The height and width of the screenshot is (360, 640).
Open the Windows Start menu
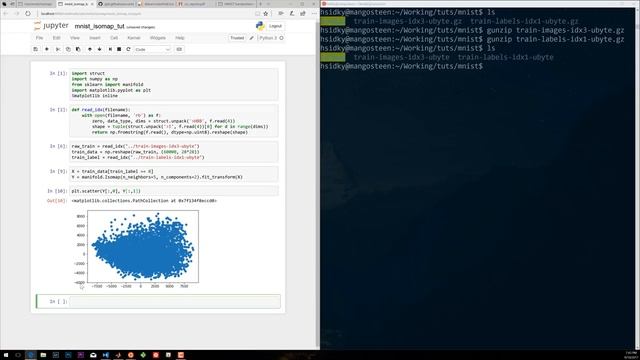pos(6,355)
